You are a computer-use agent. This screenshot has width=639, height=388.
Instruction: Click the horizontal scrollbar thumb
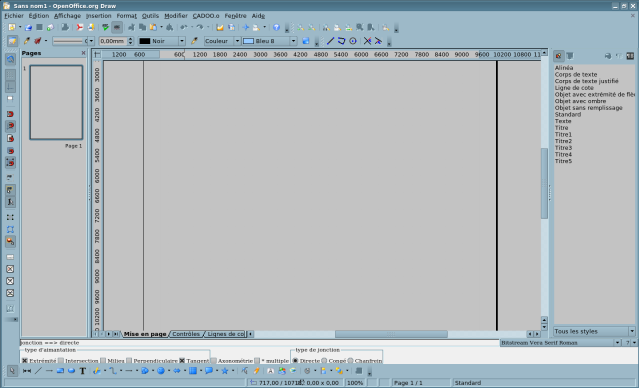(391, 334)
